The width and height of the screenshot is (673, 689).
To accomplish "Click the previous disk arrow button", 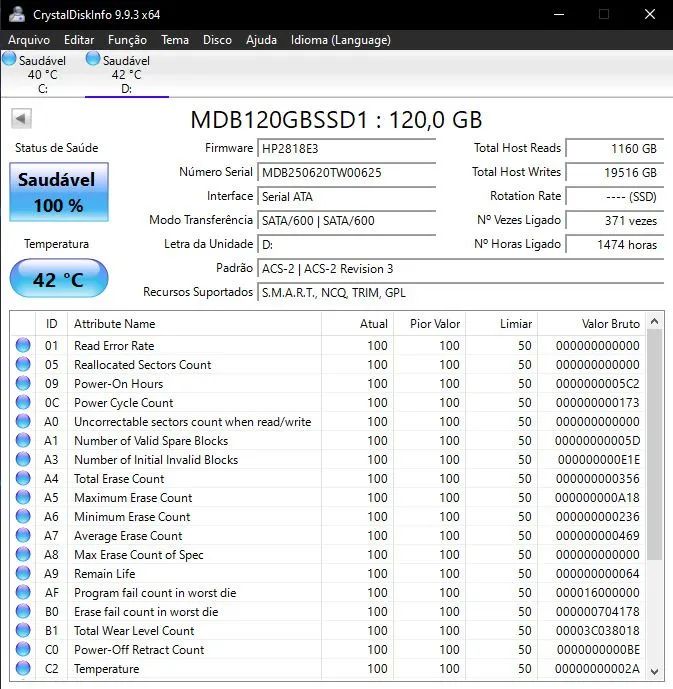I will [21, 119].
